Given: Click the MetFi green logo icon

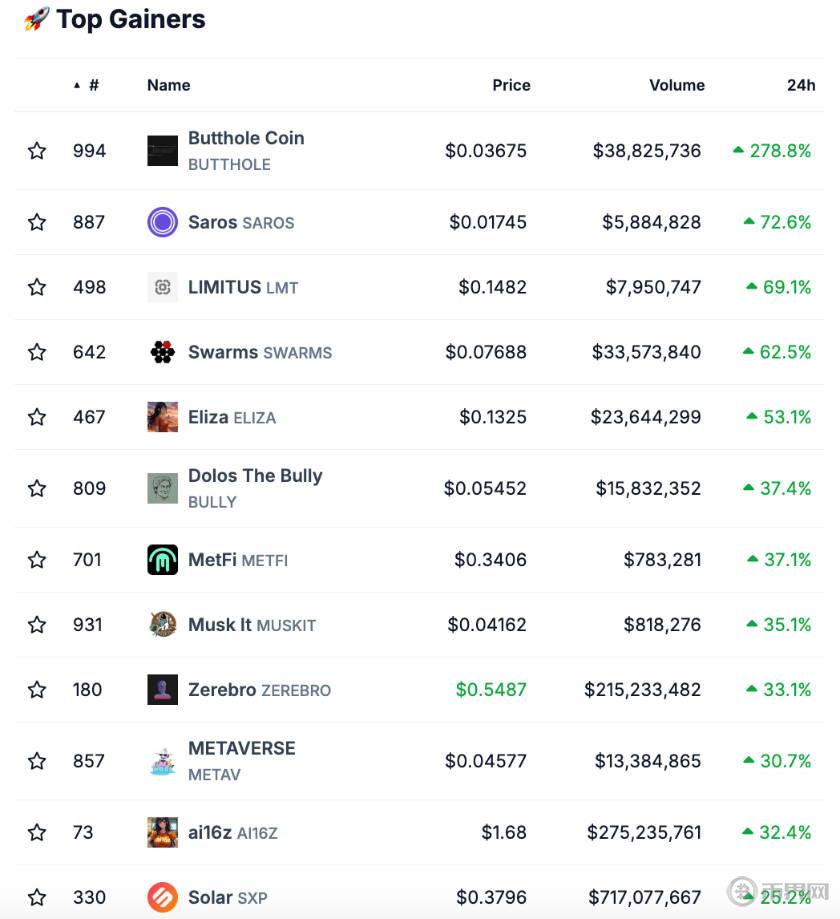Looking at the screenshot, I should tap(162, 560).
